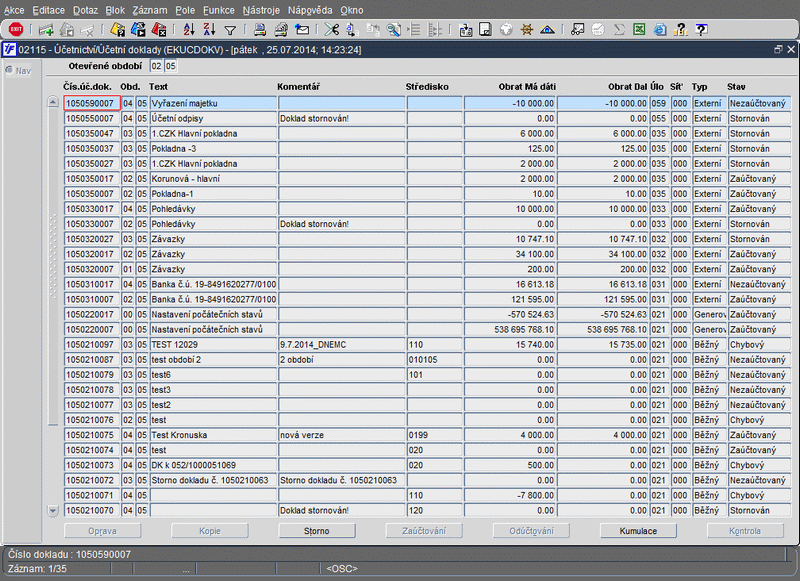Open the Funkce menu
800x581 pixels.
coord(218,8)
